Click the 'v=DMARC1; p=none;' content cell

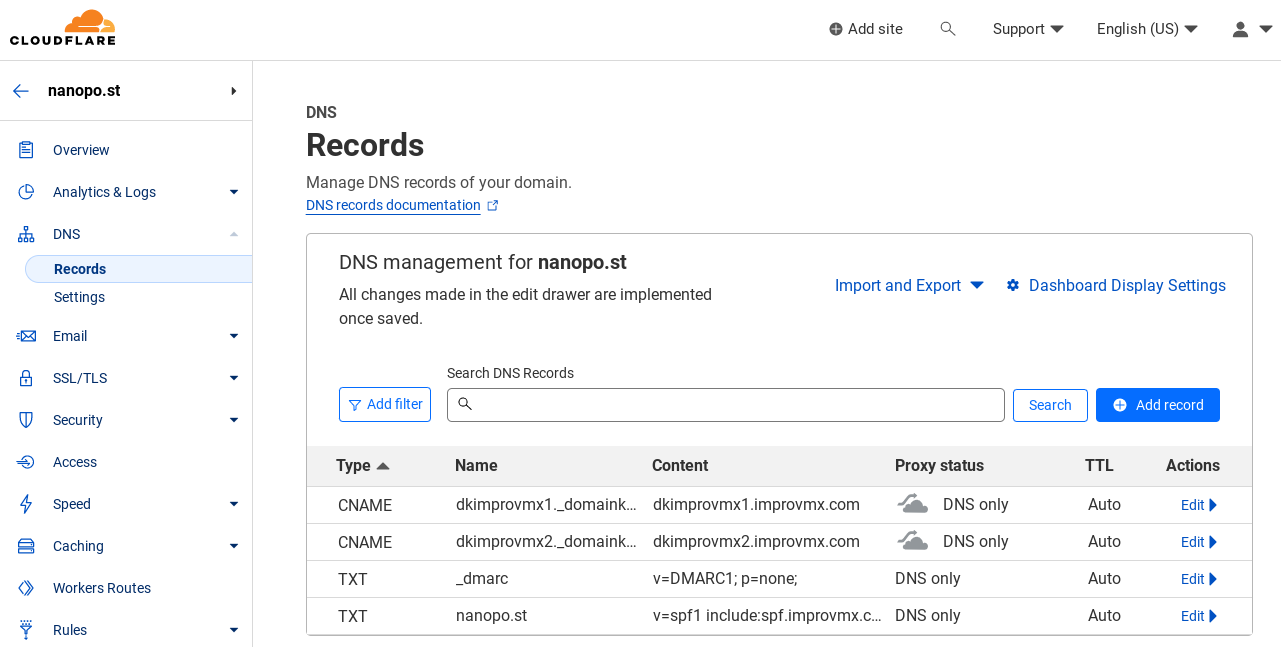coord(725,579)
